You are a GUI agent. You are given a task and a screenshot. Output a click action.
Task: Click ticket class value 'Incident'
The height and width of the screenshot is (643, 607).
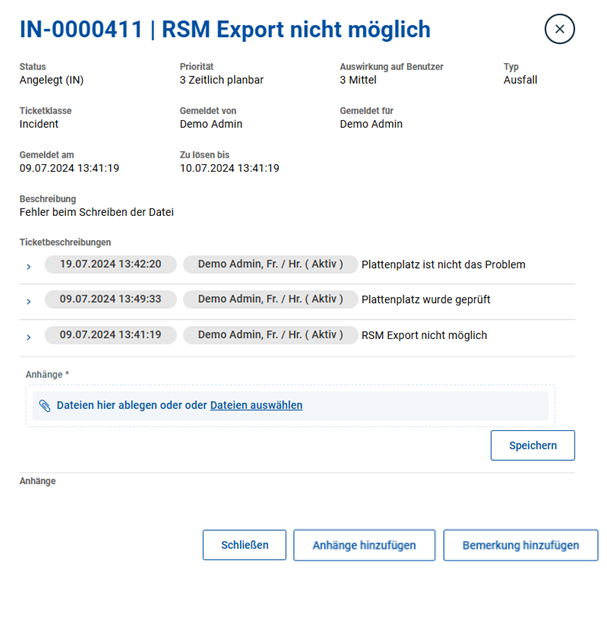pyautogui.click(x=39, y=124)
